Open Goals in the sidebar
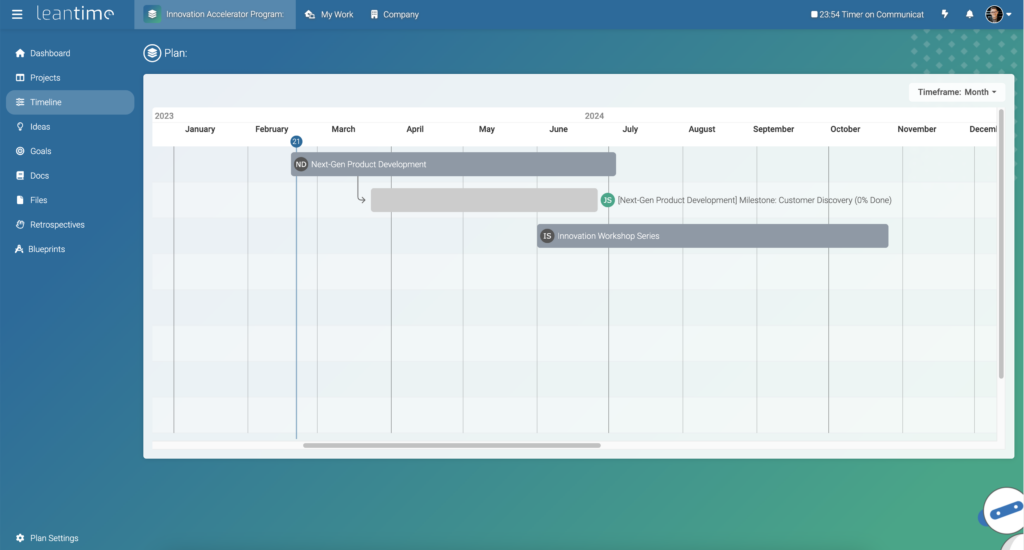 (70, 151)
